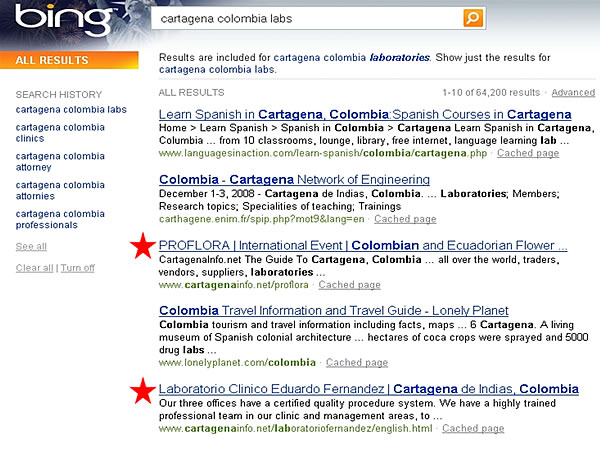Open 'cartagena colombia attorney' history item
The image size is (600, 450).
pos(60,162)
